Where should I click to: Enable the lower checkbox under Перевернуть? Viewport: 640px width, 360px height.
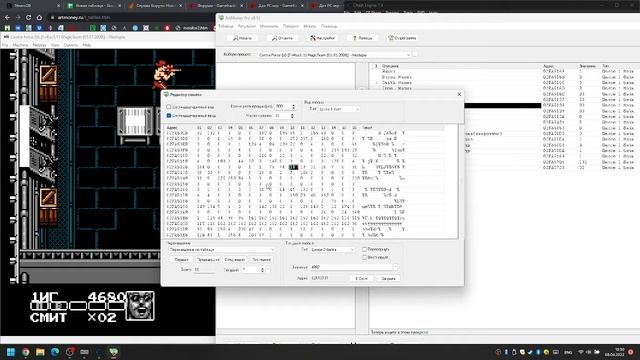[x=364, y=258]
